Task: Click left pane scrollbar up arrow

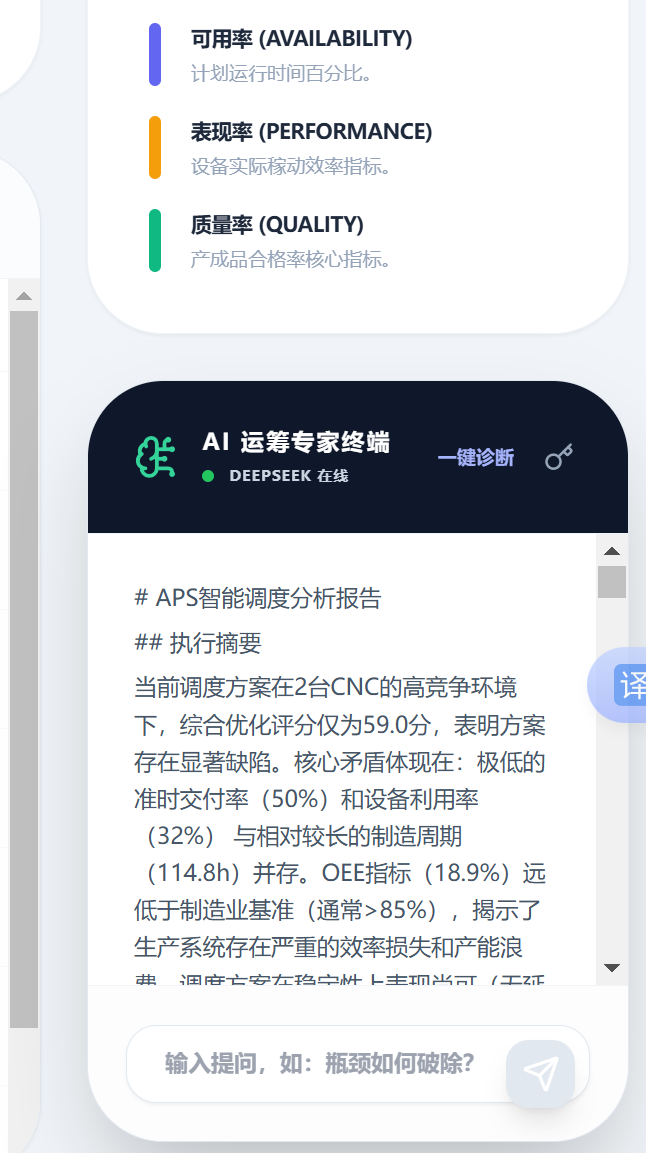Action: (x=24, y=296)
